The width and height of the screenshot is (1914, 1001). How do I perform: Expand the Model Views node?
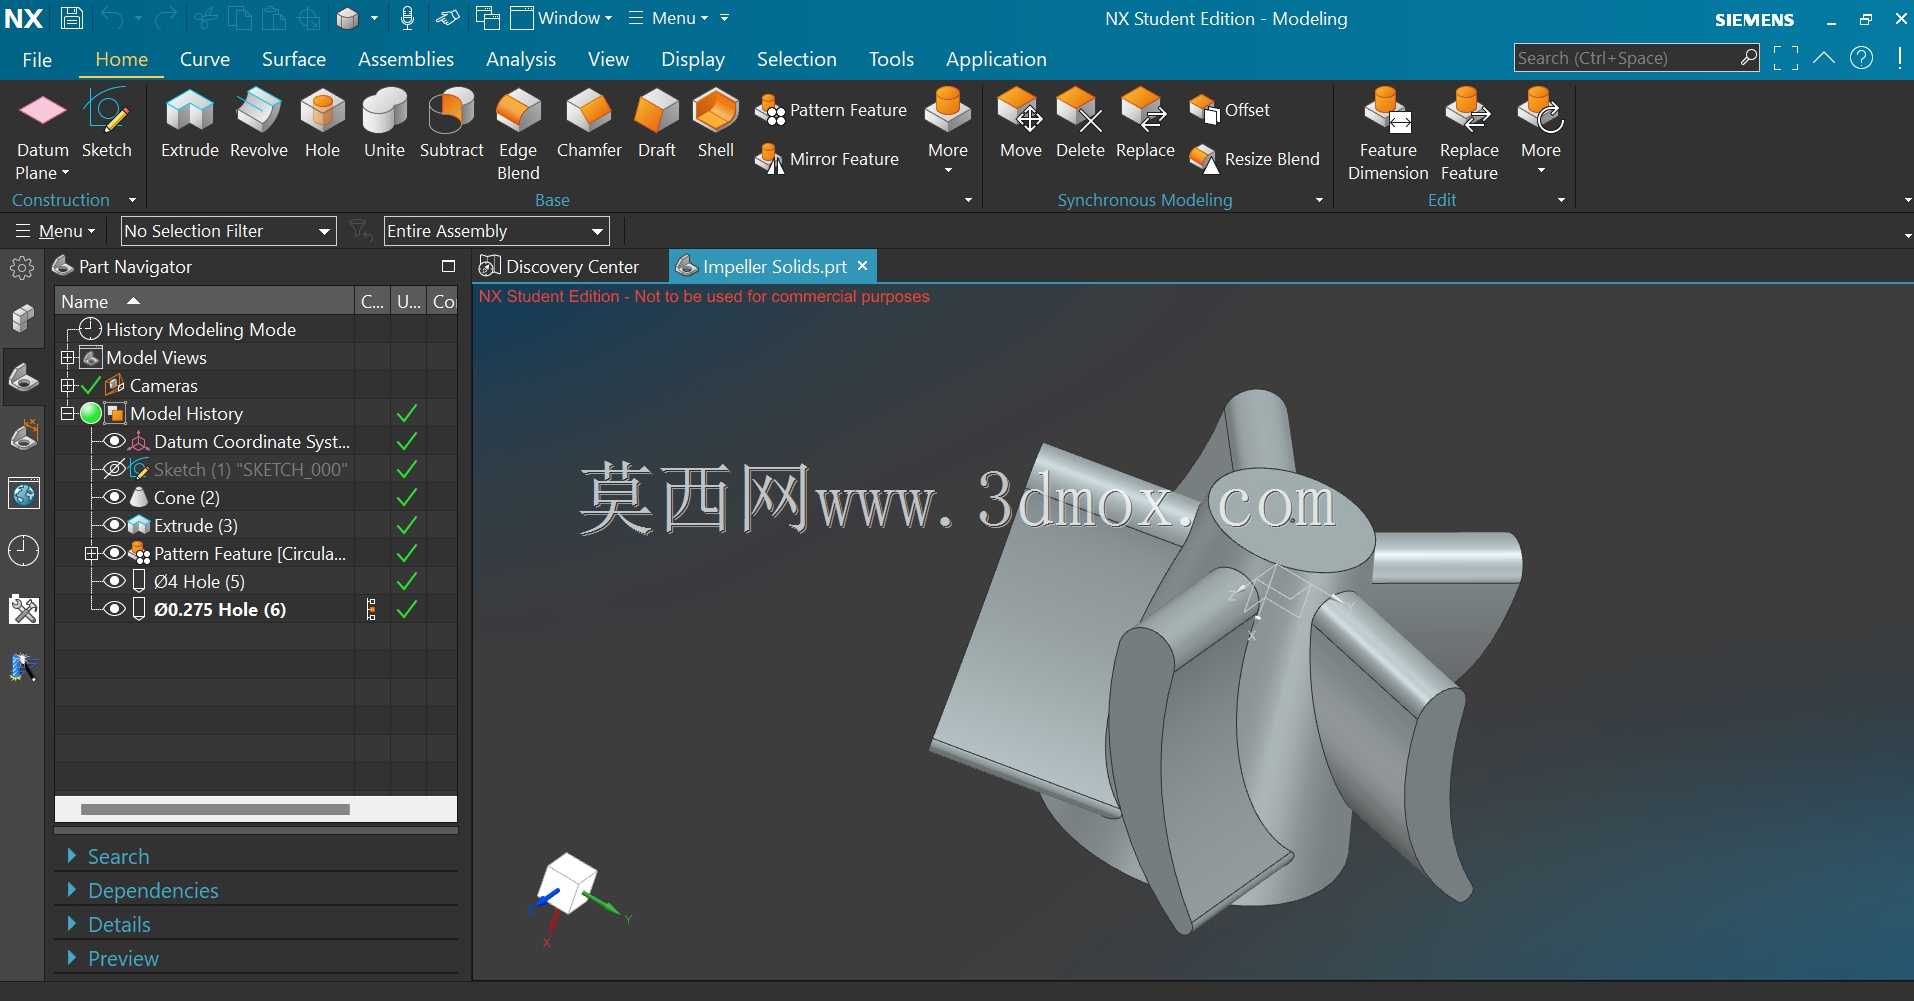pos(68,357)
